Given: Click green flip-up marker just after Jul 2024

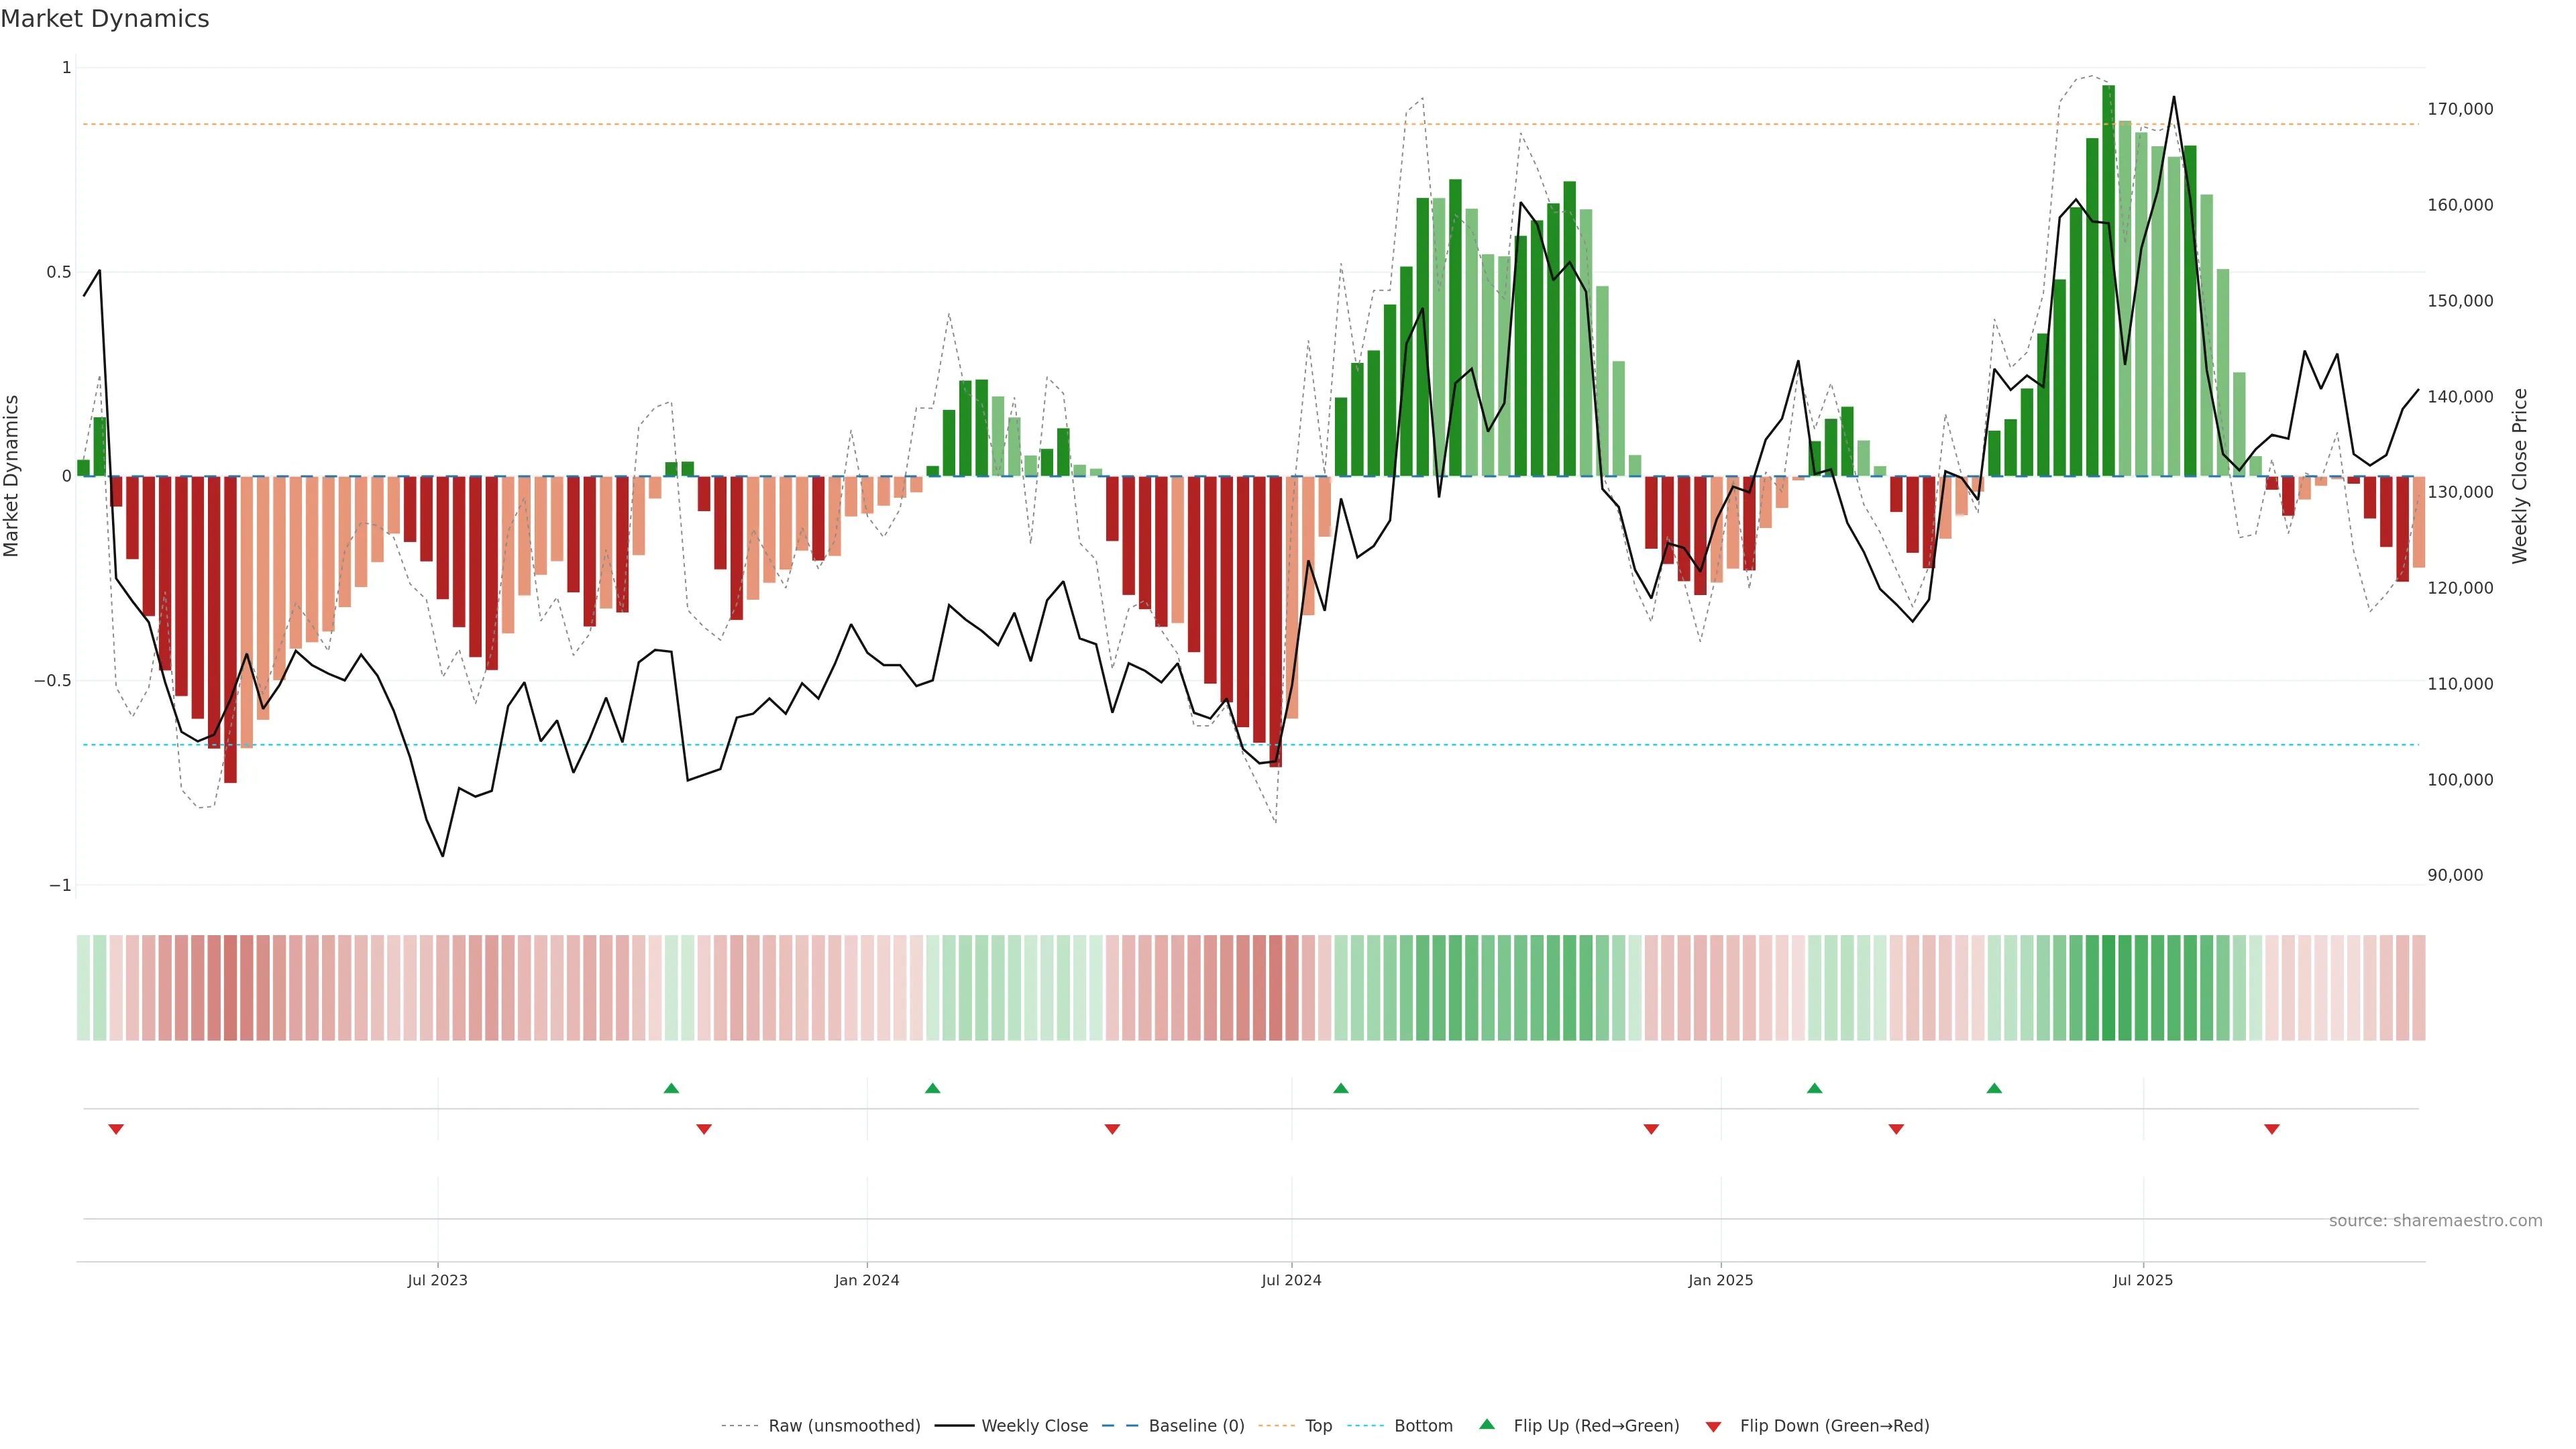Looking at the screenshot, I should 1341,1088.
